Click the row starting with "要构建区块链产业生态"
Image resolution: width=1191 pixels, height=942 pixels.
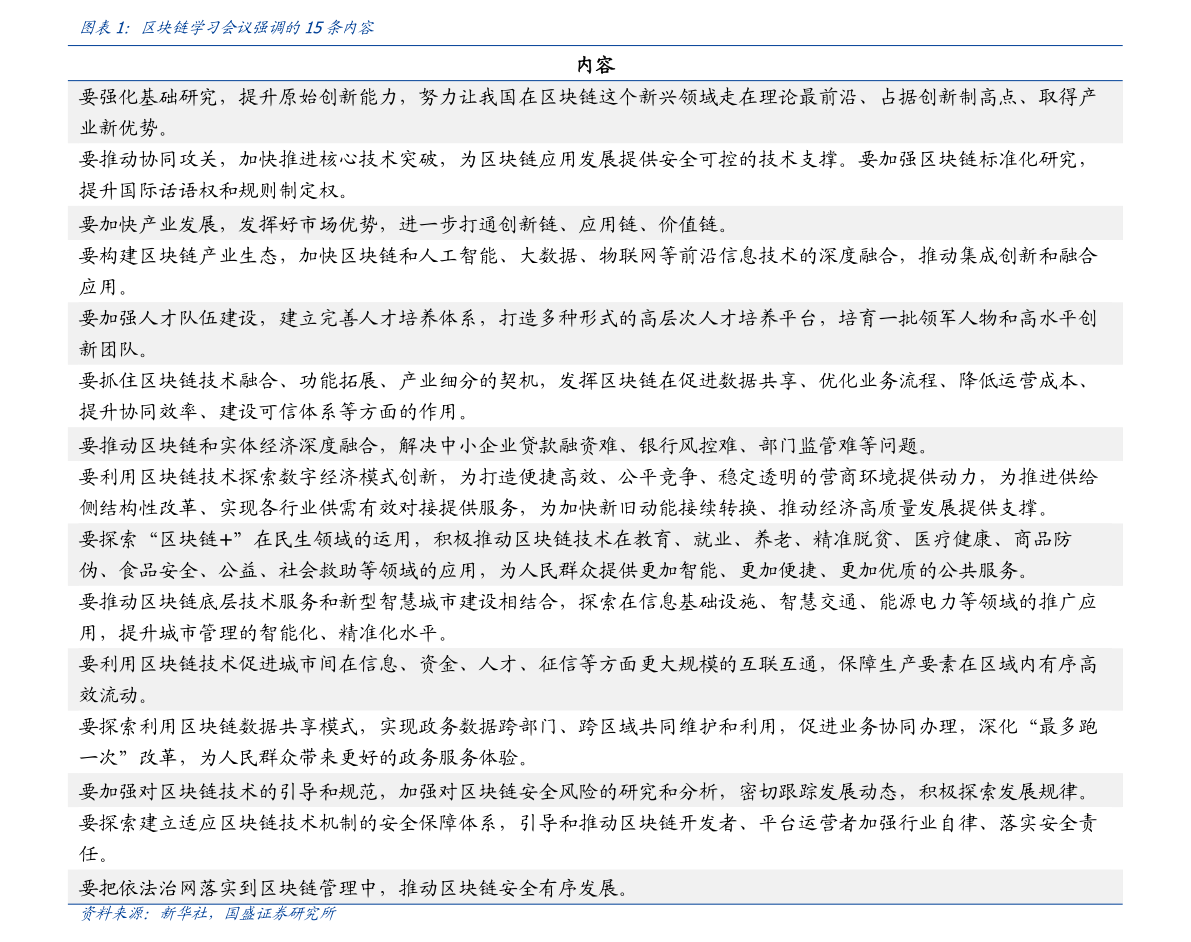pos(588,271)
